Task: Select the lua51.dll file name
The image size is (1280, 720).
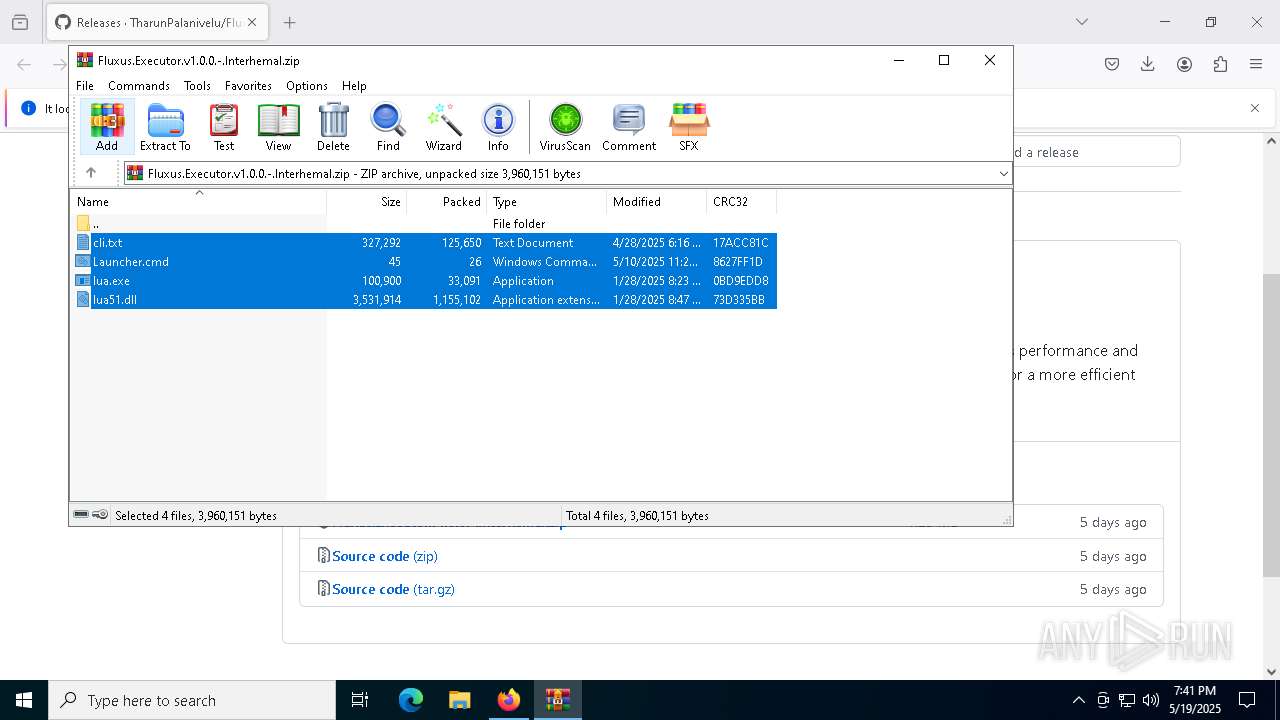Action: tap(115, 300)
